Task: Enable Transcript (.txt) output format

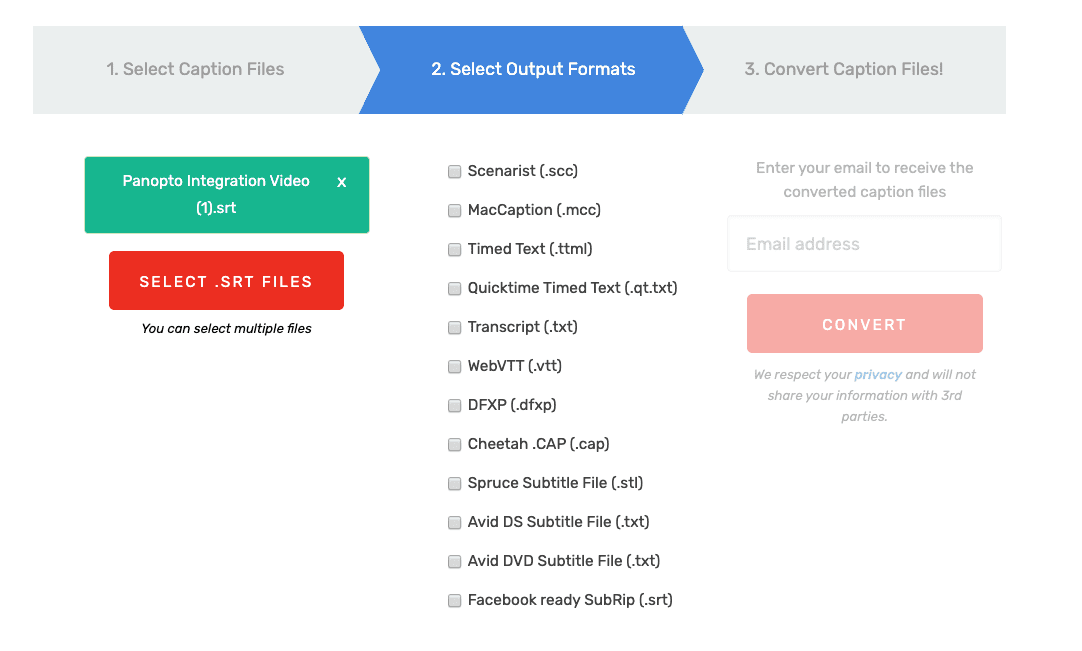Action: (x=455, y=328)
